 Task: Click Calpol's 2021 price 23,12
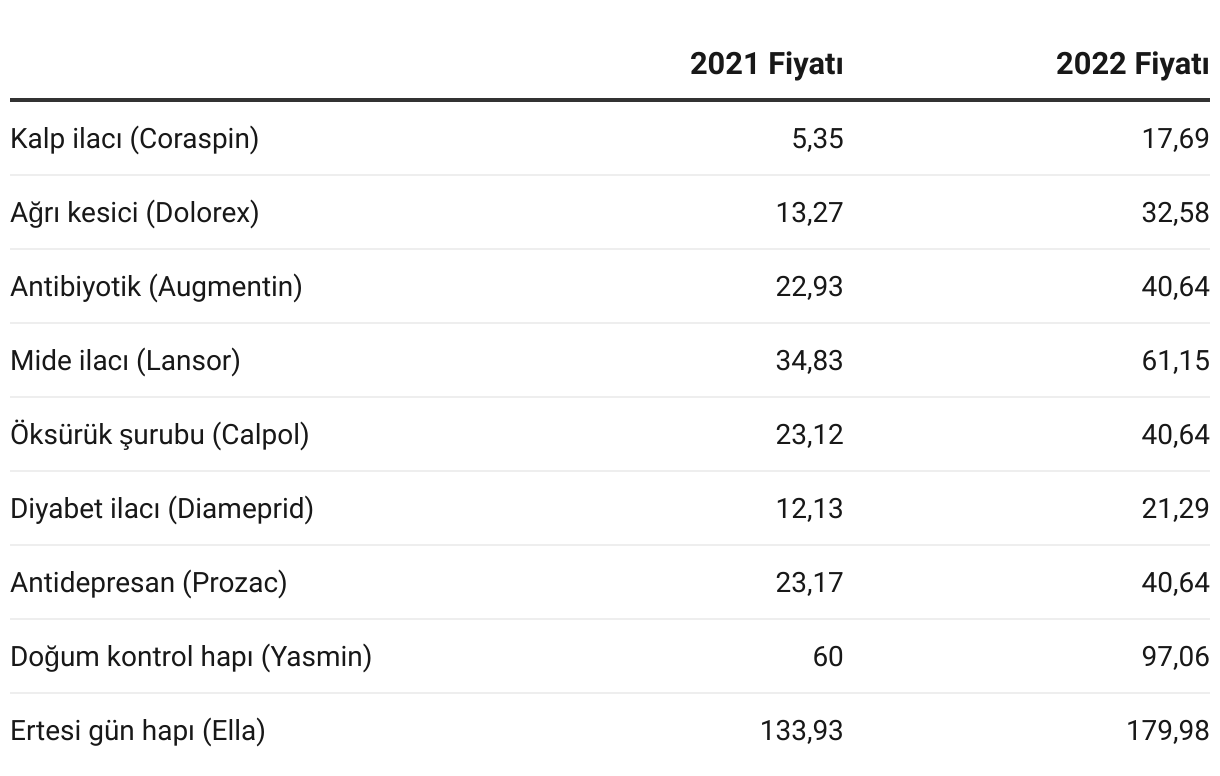(809, 435)
